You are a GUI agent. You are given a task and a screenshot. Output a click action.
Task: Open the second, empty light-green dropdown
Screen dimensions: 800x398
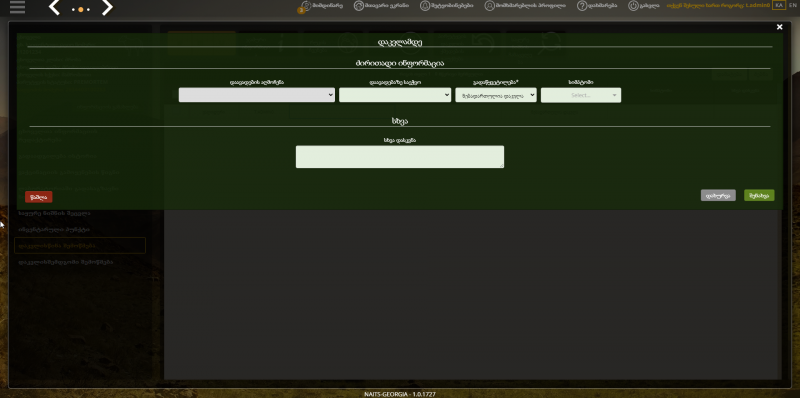(x=395, y=95)
